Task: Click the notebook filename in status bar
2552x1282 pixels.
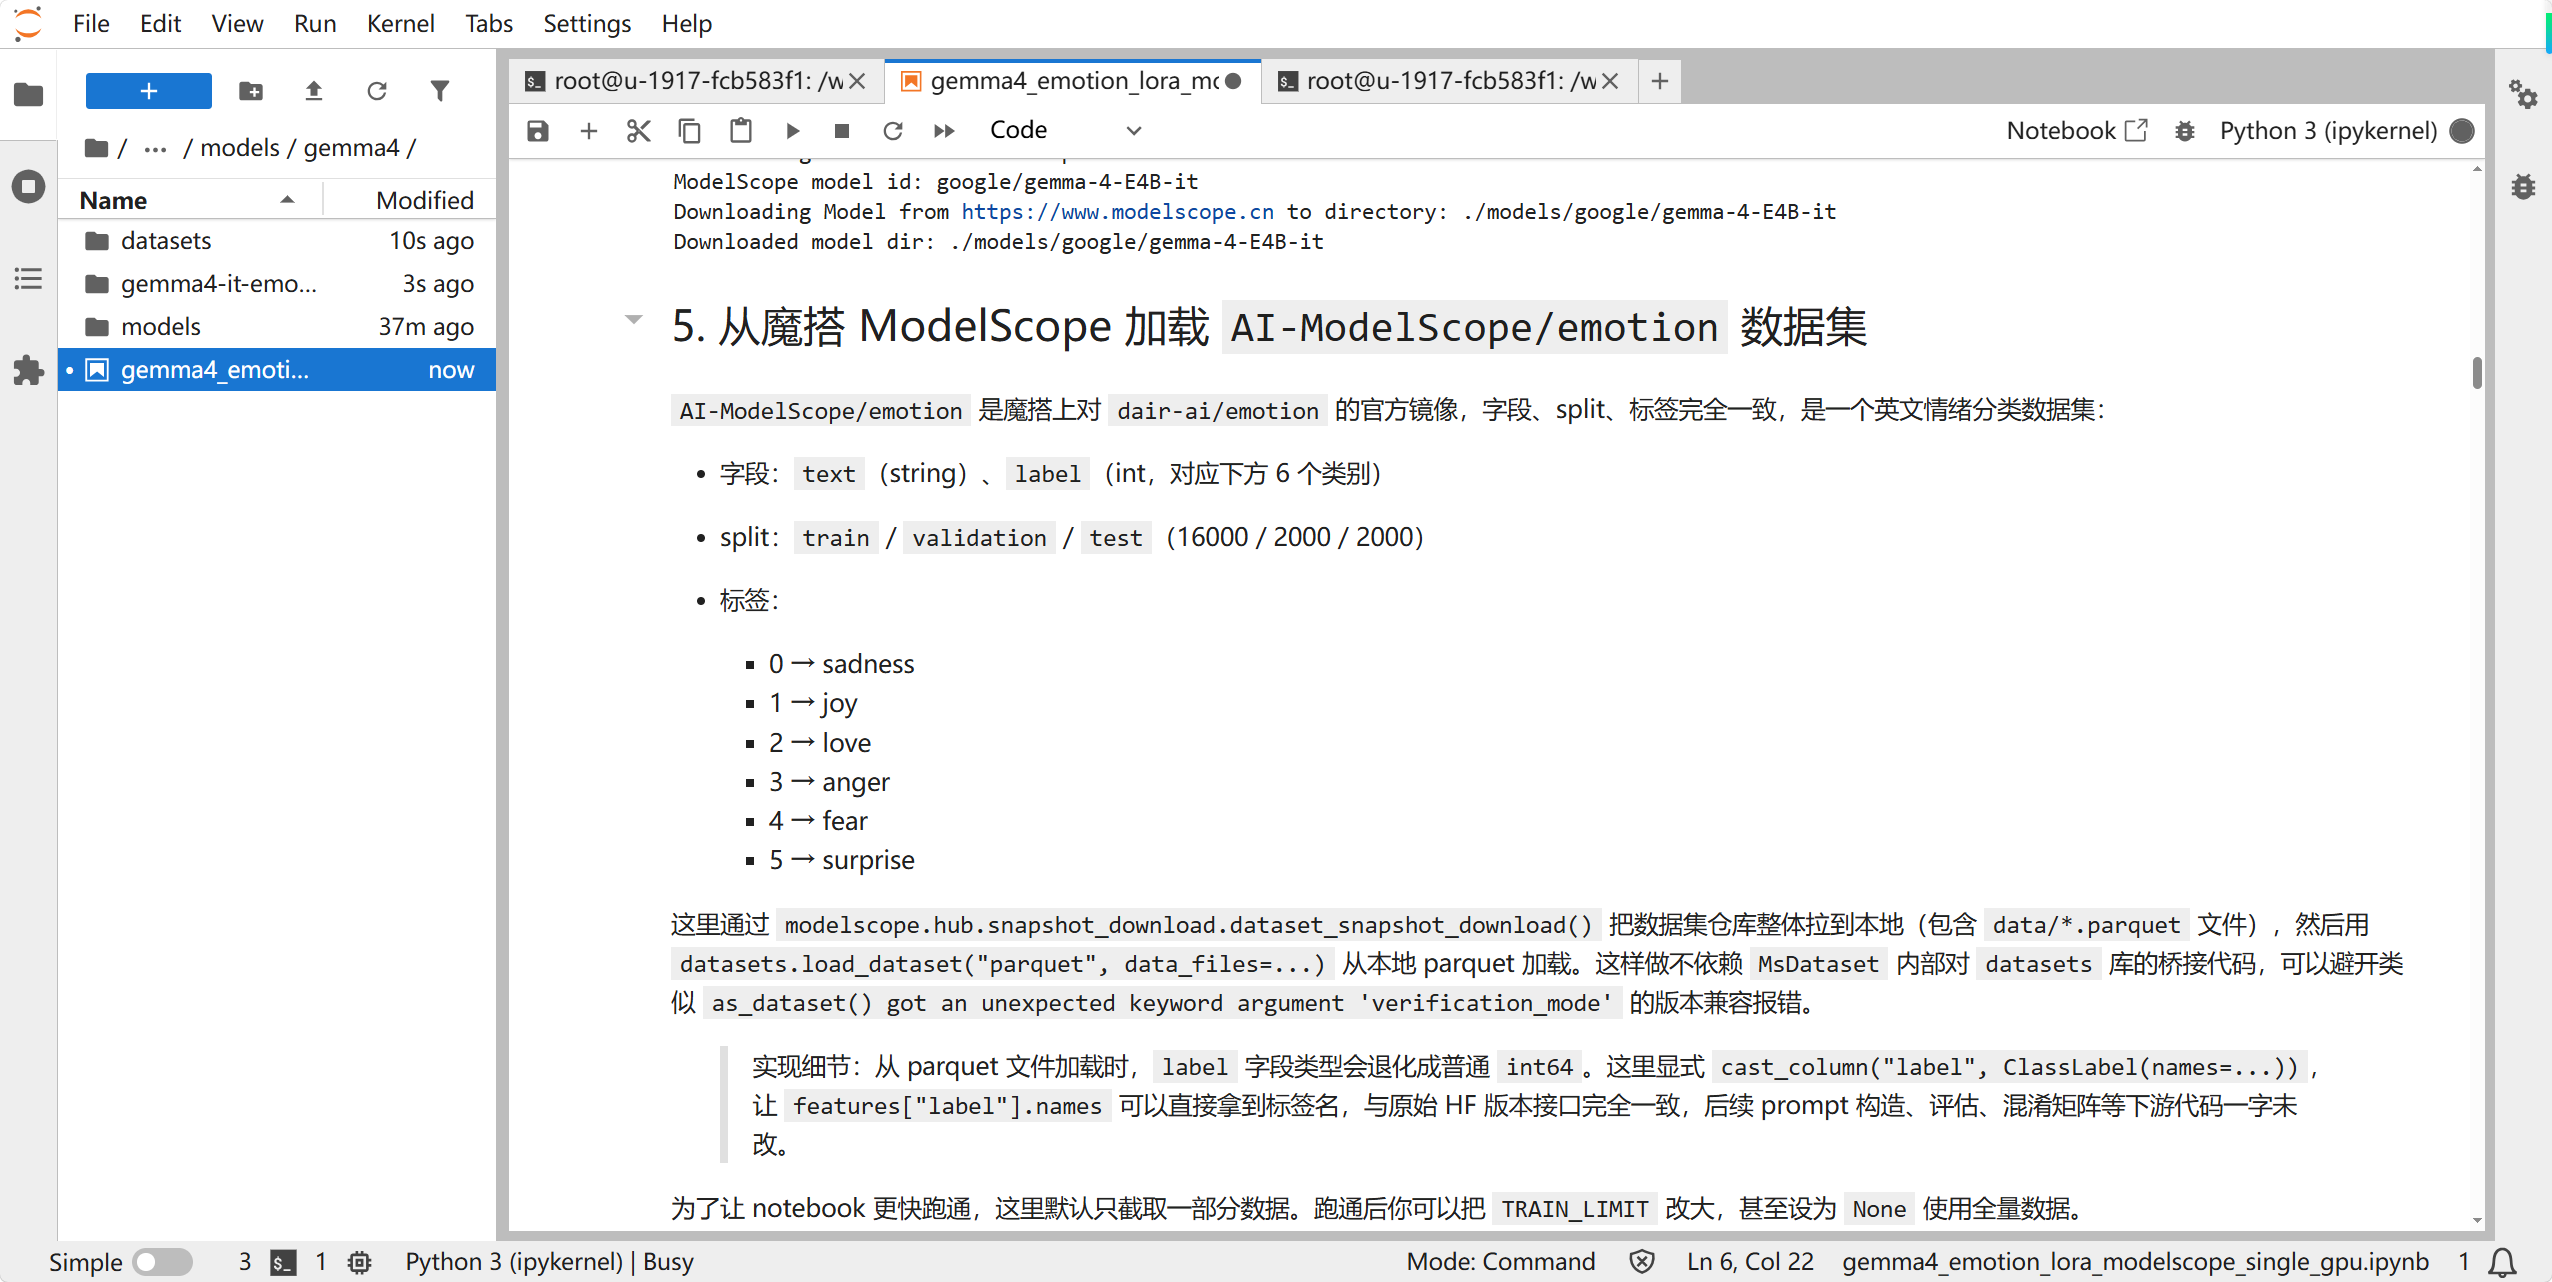Action: coord(2135,1262)
